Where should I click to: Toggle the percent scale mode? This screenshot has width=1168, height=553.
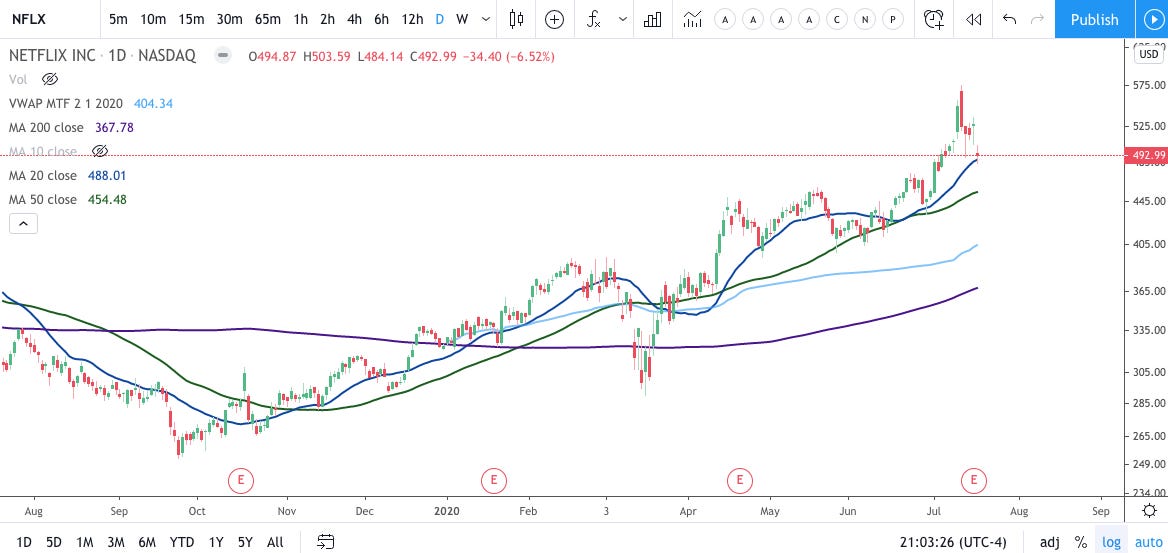point(1080,542)
